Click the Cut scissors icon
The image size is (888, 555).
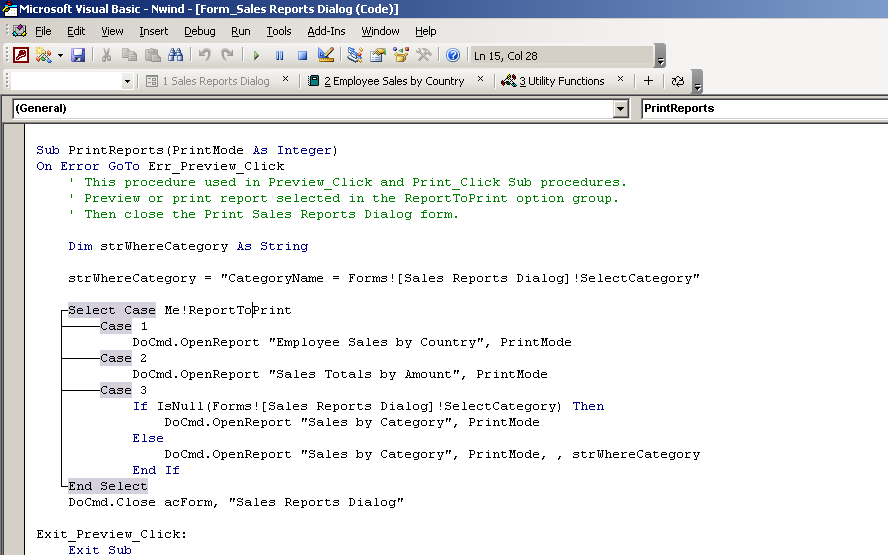[106, 55]
